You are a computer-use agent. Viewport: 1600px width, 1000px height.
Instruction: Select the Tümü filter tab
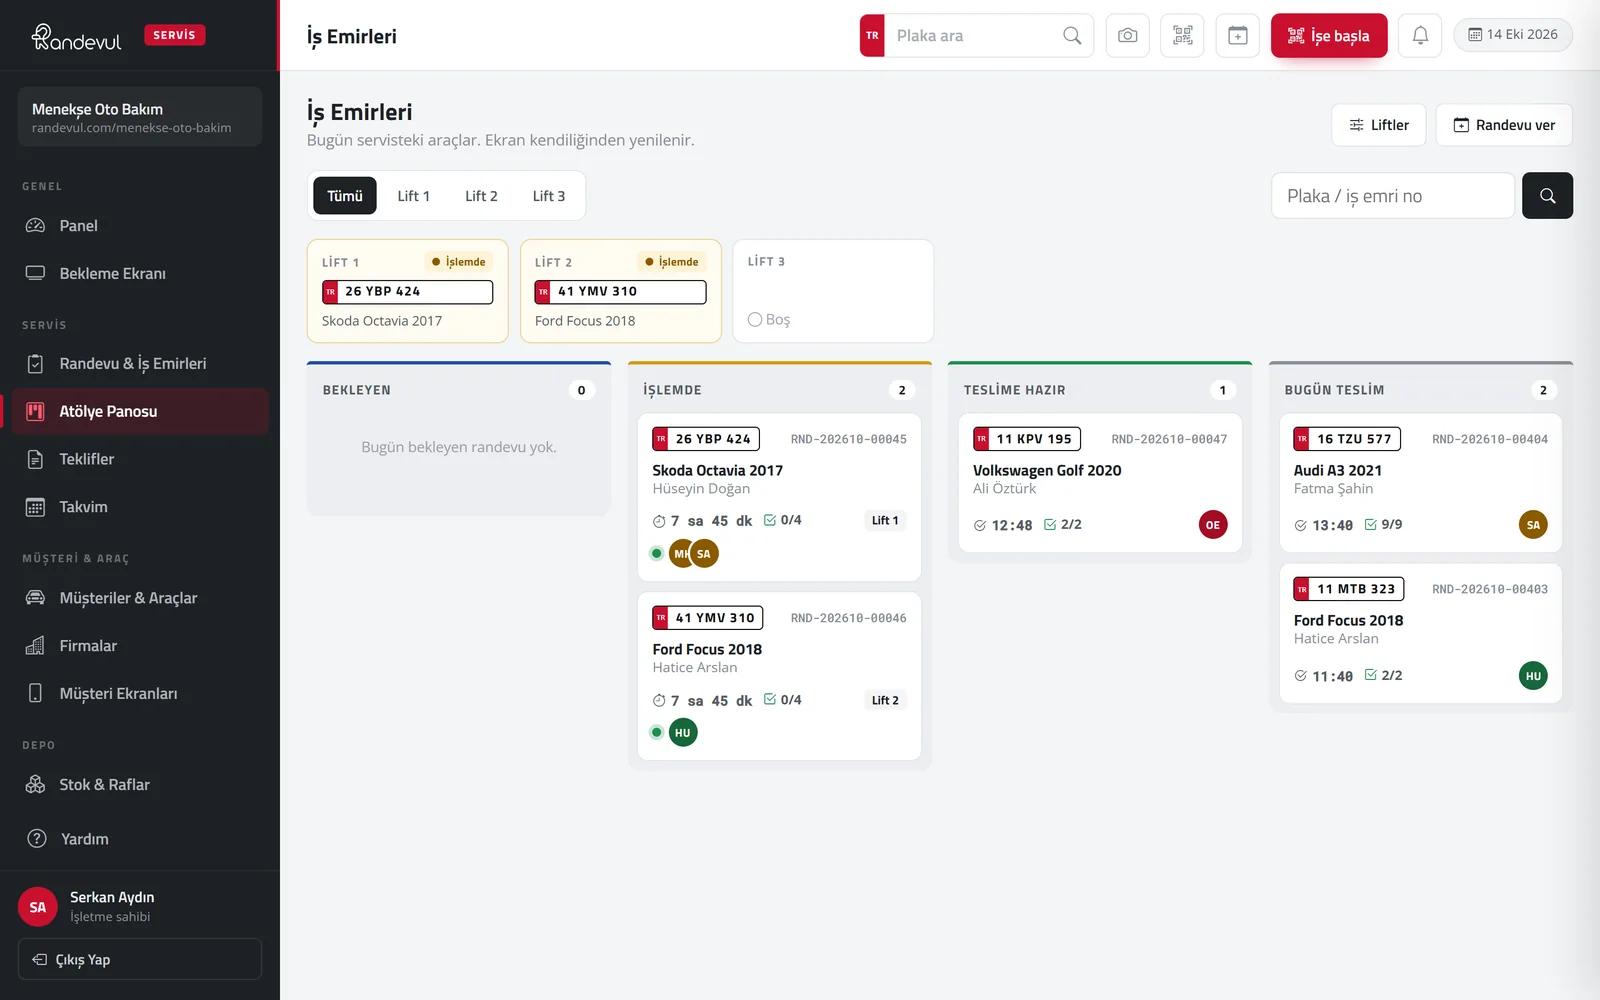pos(345,196)
